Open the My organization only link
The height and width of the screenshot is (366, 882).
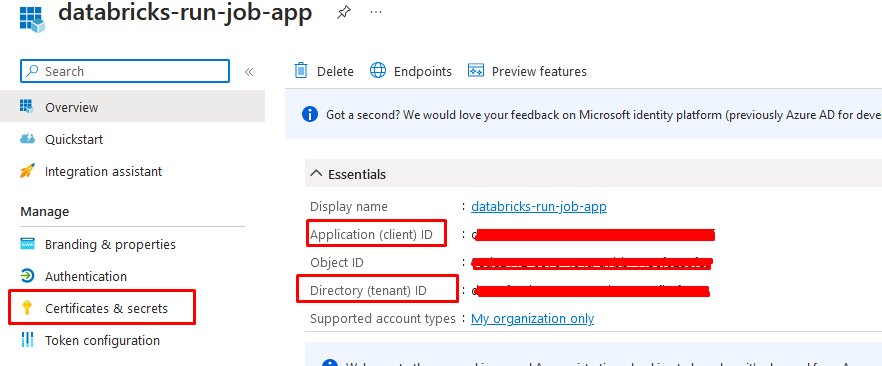coord(532,319)
